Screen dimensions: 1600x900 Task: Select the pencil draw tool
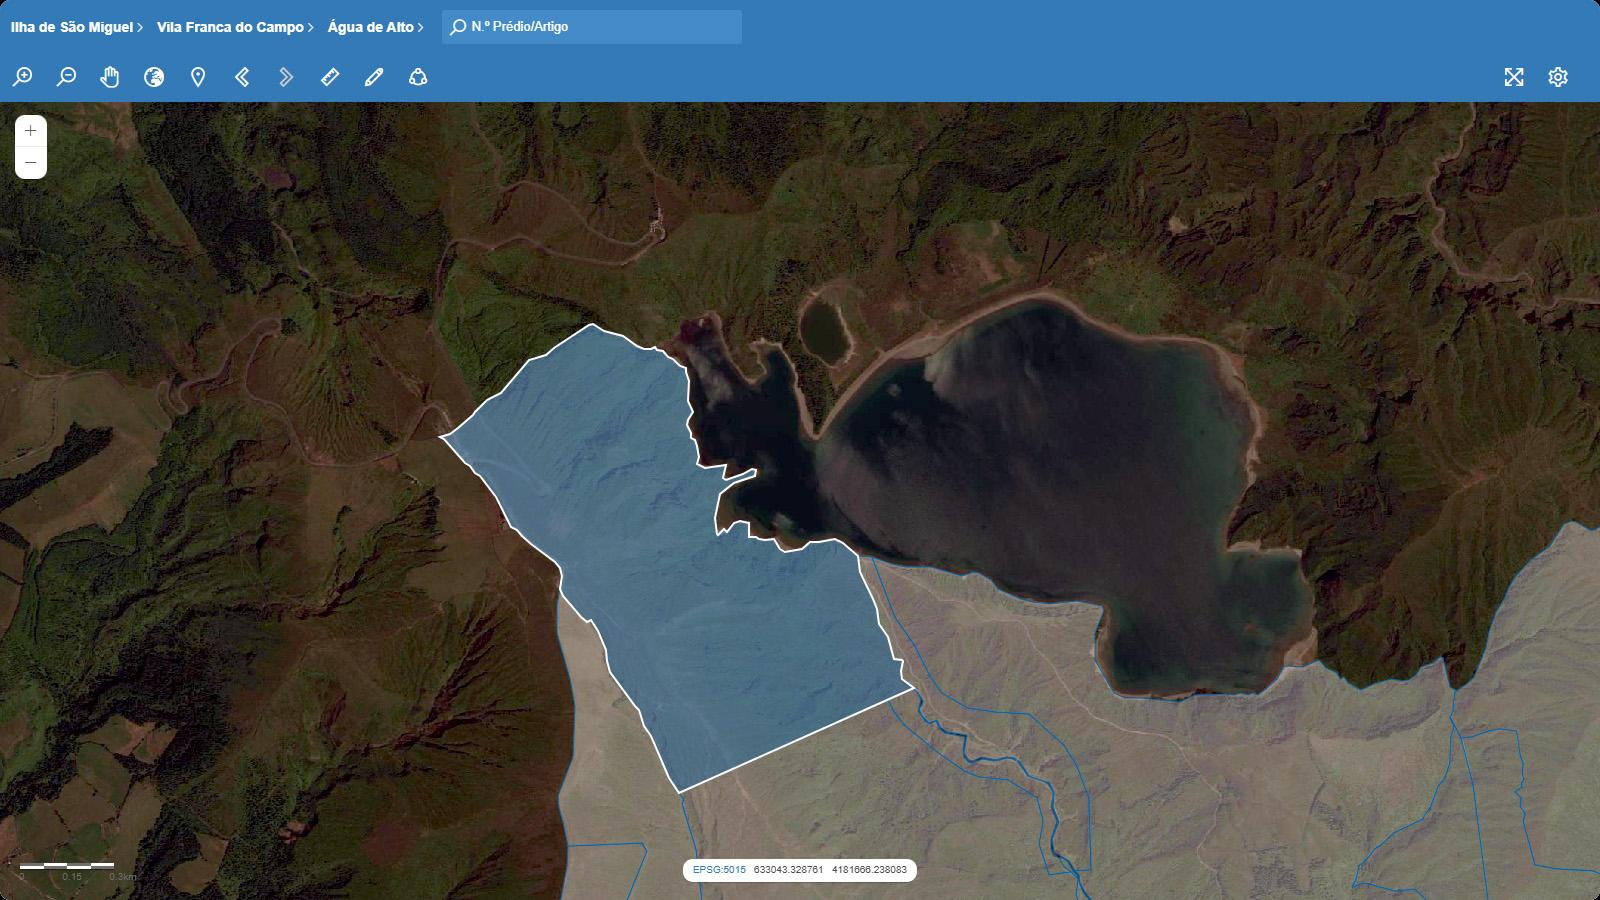coord(374,77)
